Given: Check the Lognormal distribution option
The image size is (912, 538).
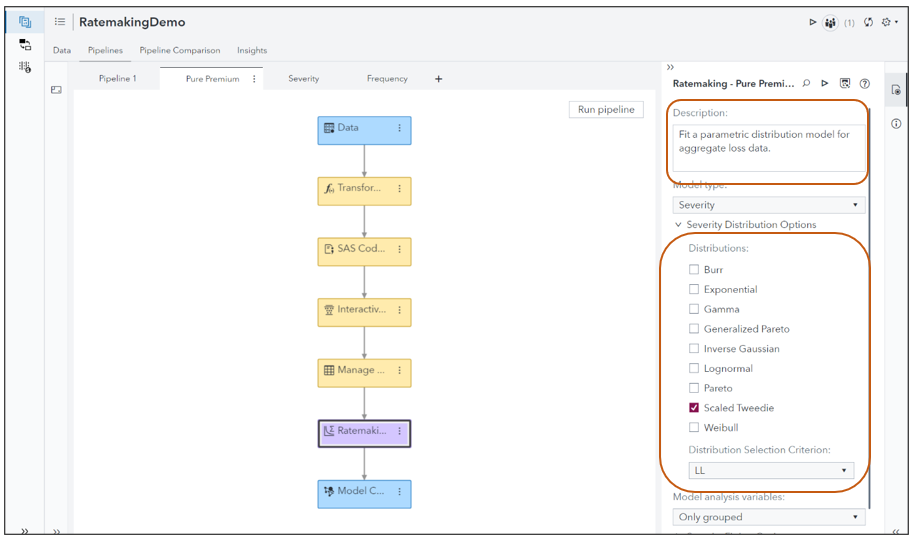Looking at the screenshot, I should pyautogui.click(x=694, y=369).
